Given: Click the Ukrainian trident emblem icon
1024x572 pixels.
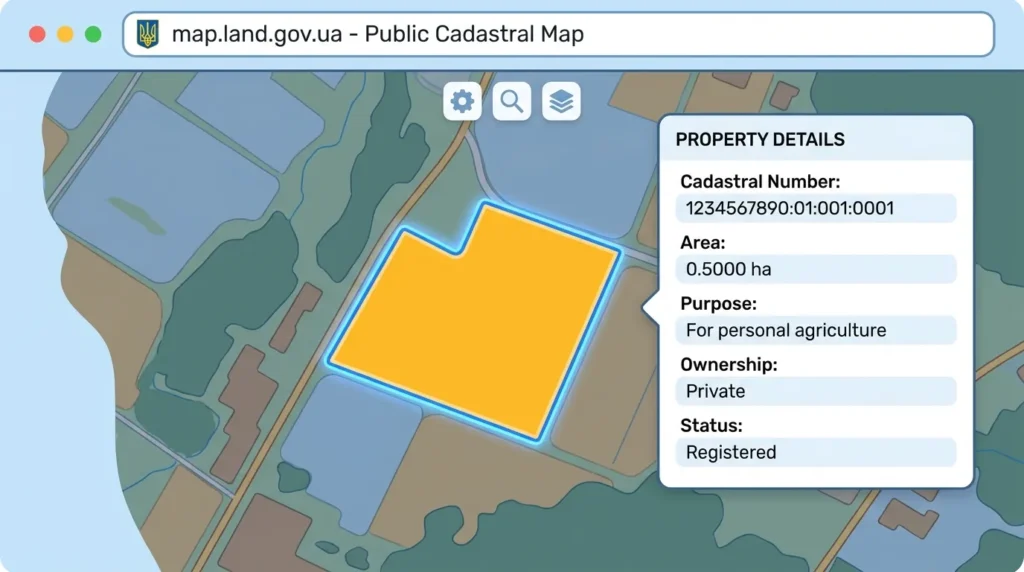Looking at the screenshot, I should click(148, 34).
